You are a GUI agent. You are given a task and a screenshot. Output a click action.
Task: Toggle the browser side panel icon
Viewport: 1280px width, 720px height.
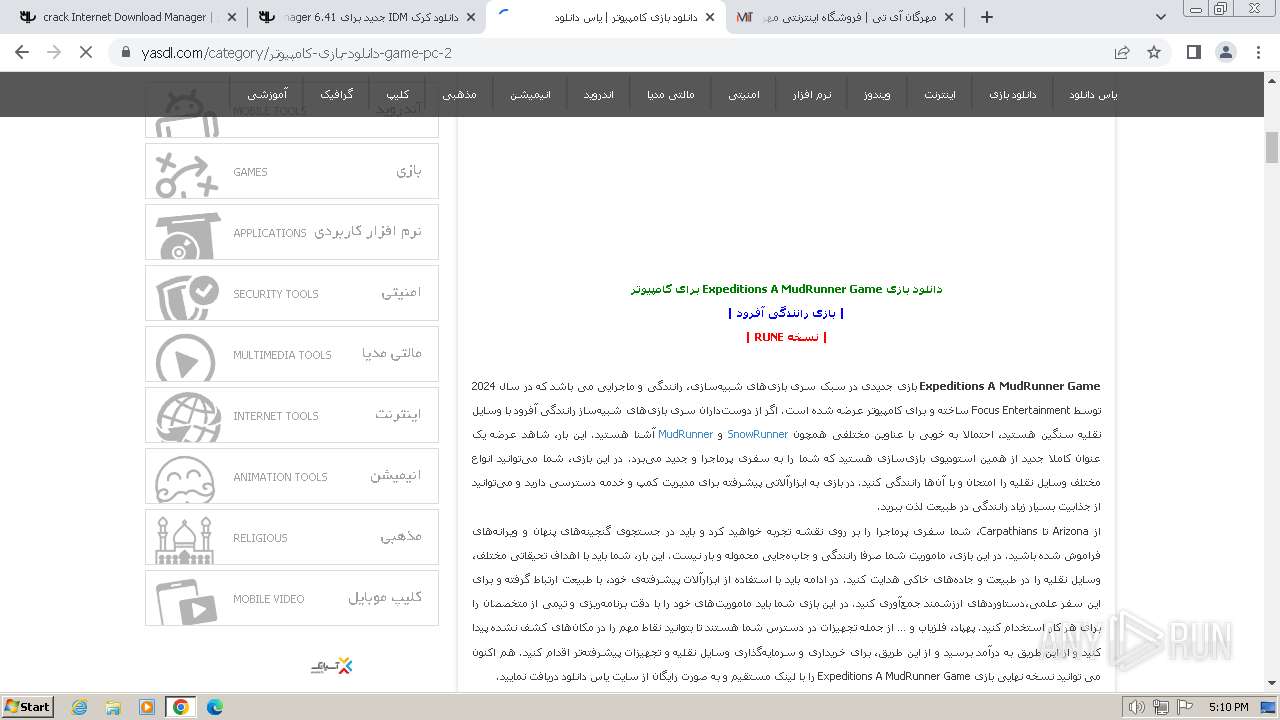point(1193,52)
